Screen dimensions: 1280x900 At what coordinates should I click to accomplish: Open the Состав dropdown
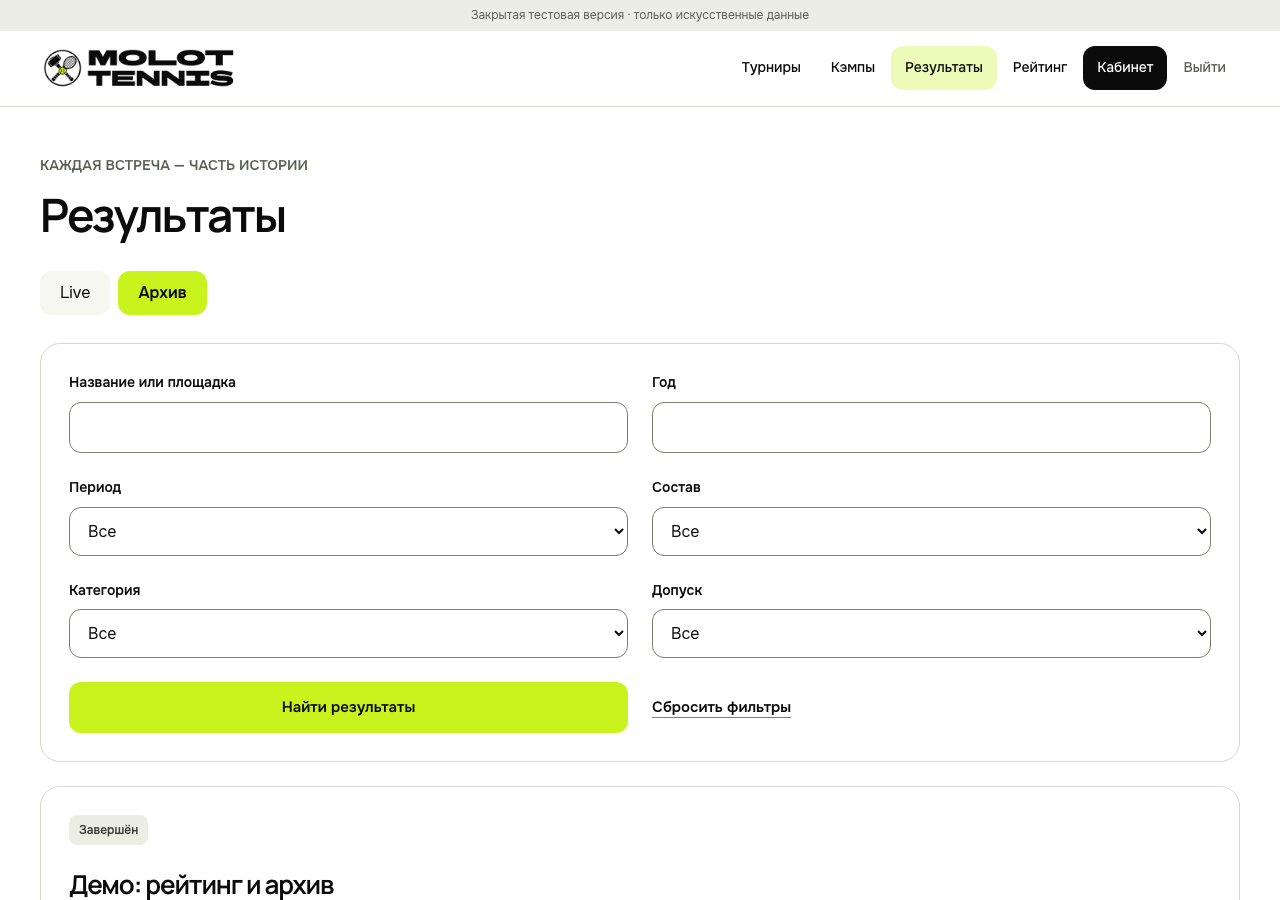click(x=931, y=532)
